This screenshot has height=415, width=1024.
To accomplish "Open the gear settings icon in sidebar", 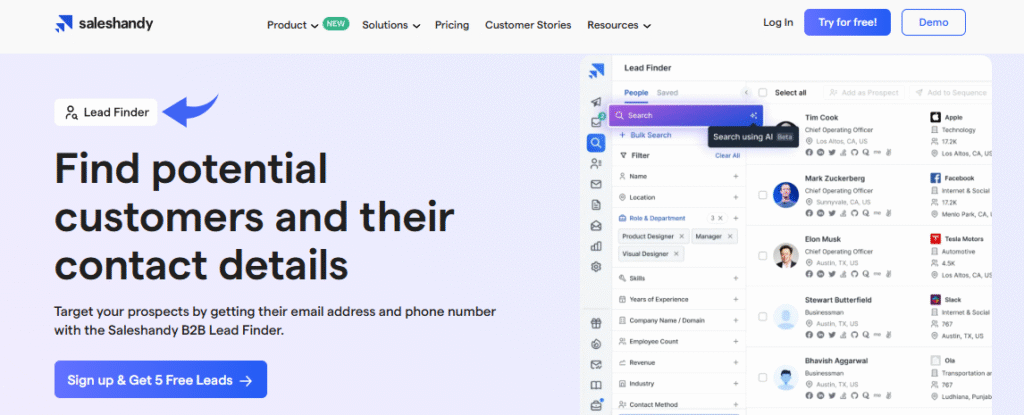I will (x=596, y=267).
